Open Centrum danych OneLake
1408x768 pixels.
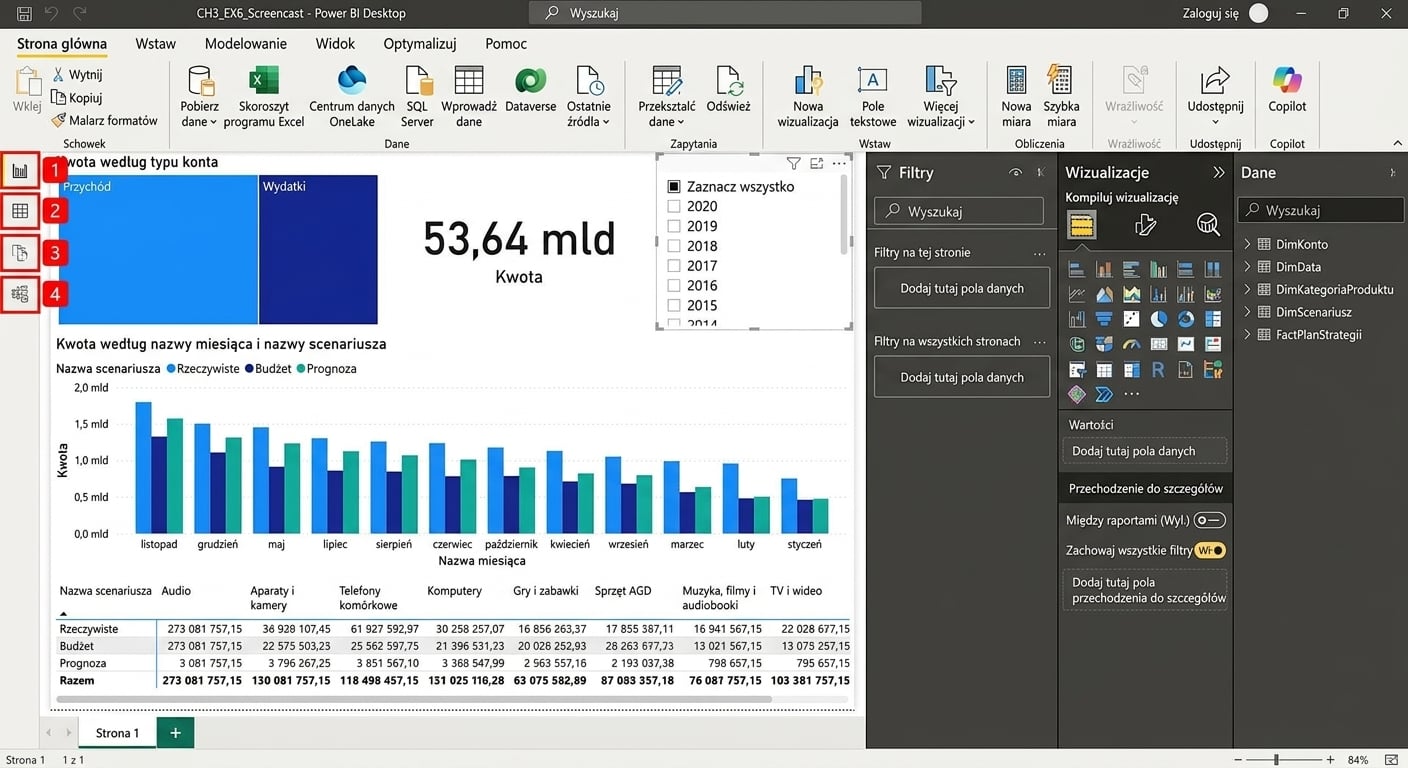pos(352,97)
